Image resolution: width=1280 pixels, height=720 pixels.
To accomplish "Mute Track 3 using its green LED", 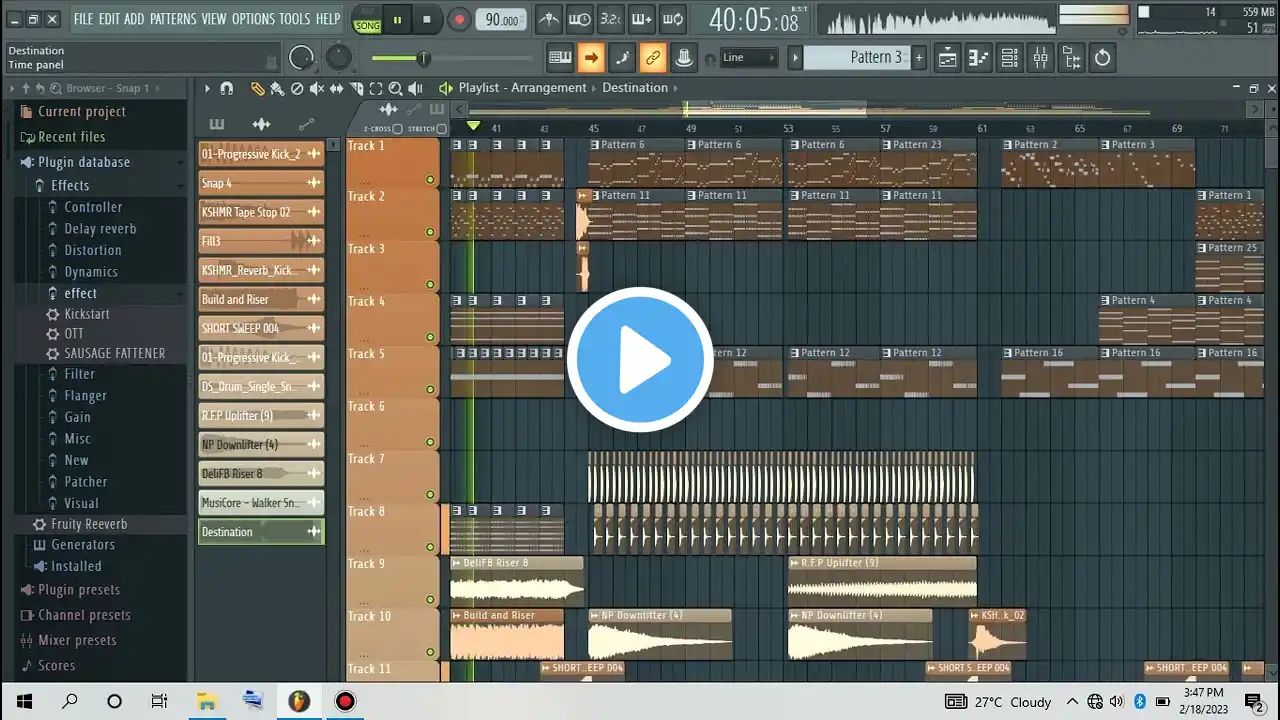I will pyautogui.click(x=430, y=285).
